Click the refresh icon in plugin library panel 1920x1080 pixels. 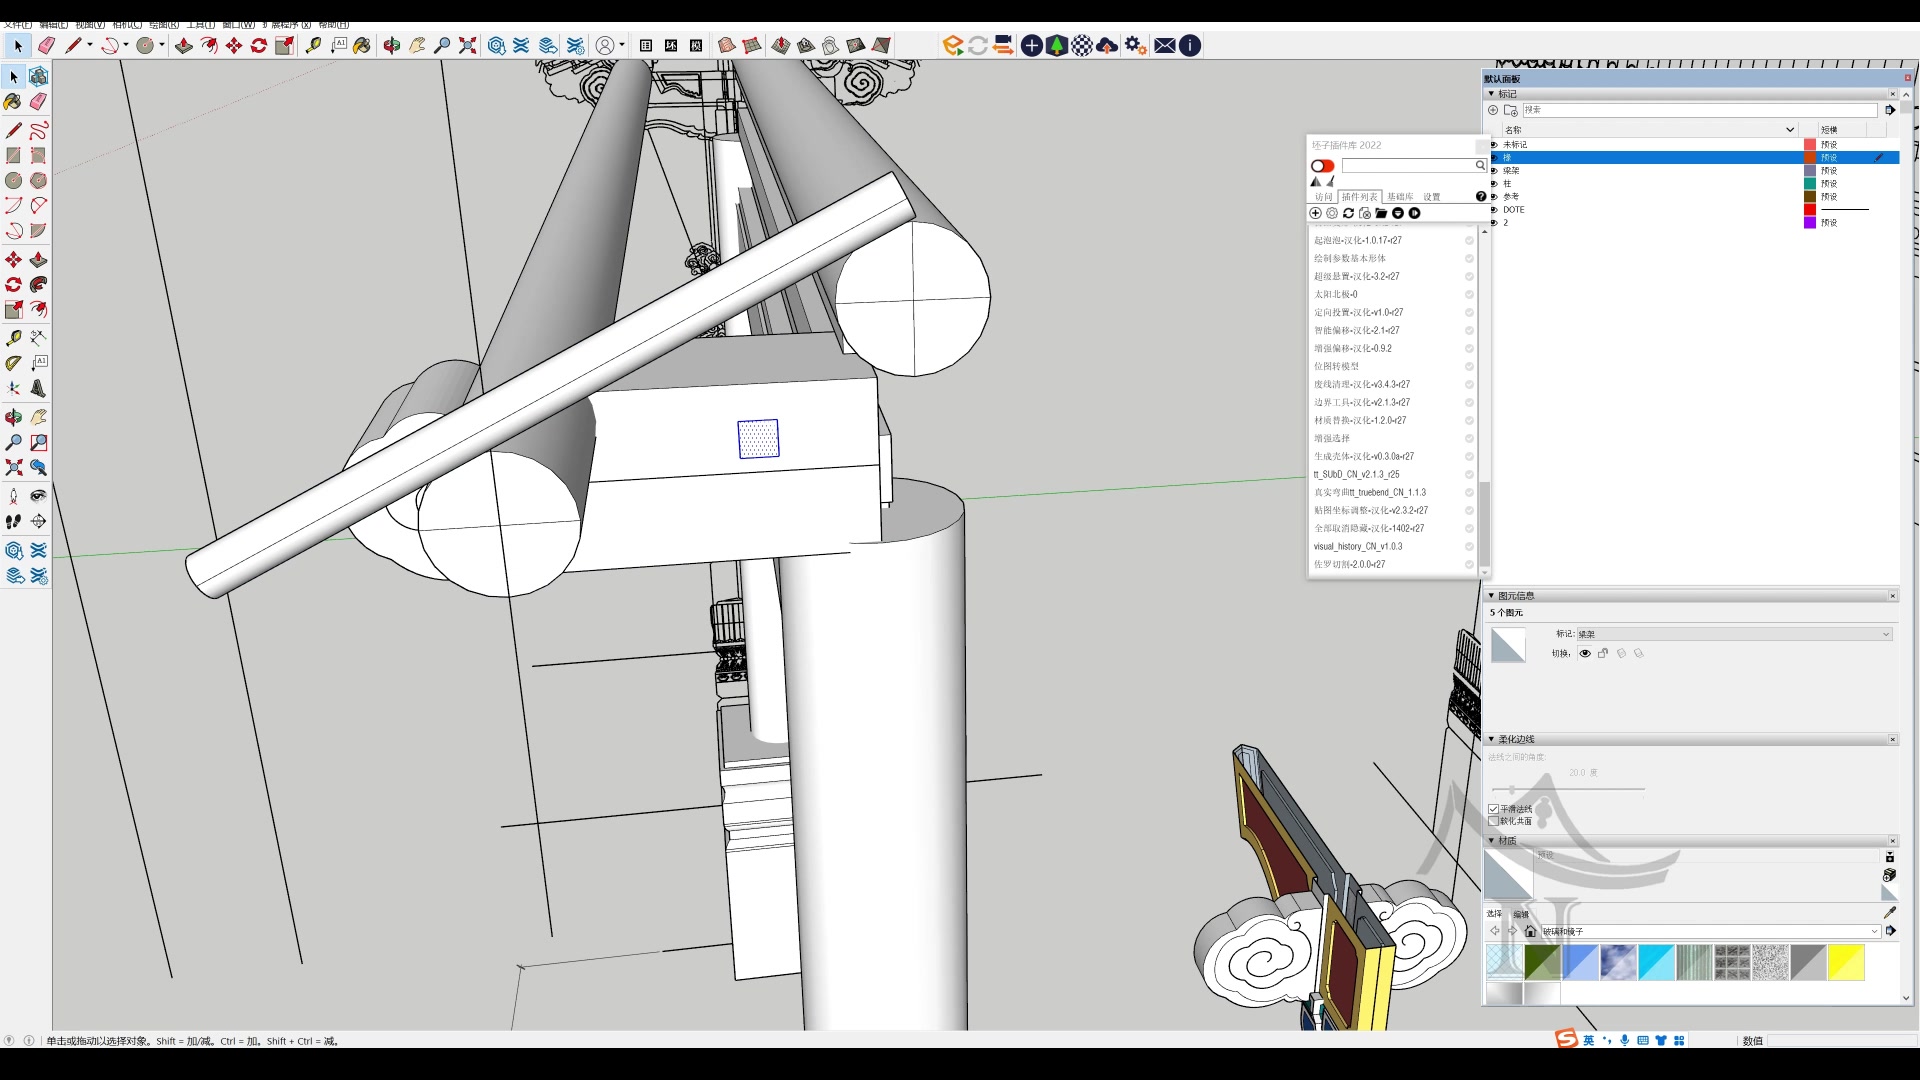tap(1348, 213)
